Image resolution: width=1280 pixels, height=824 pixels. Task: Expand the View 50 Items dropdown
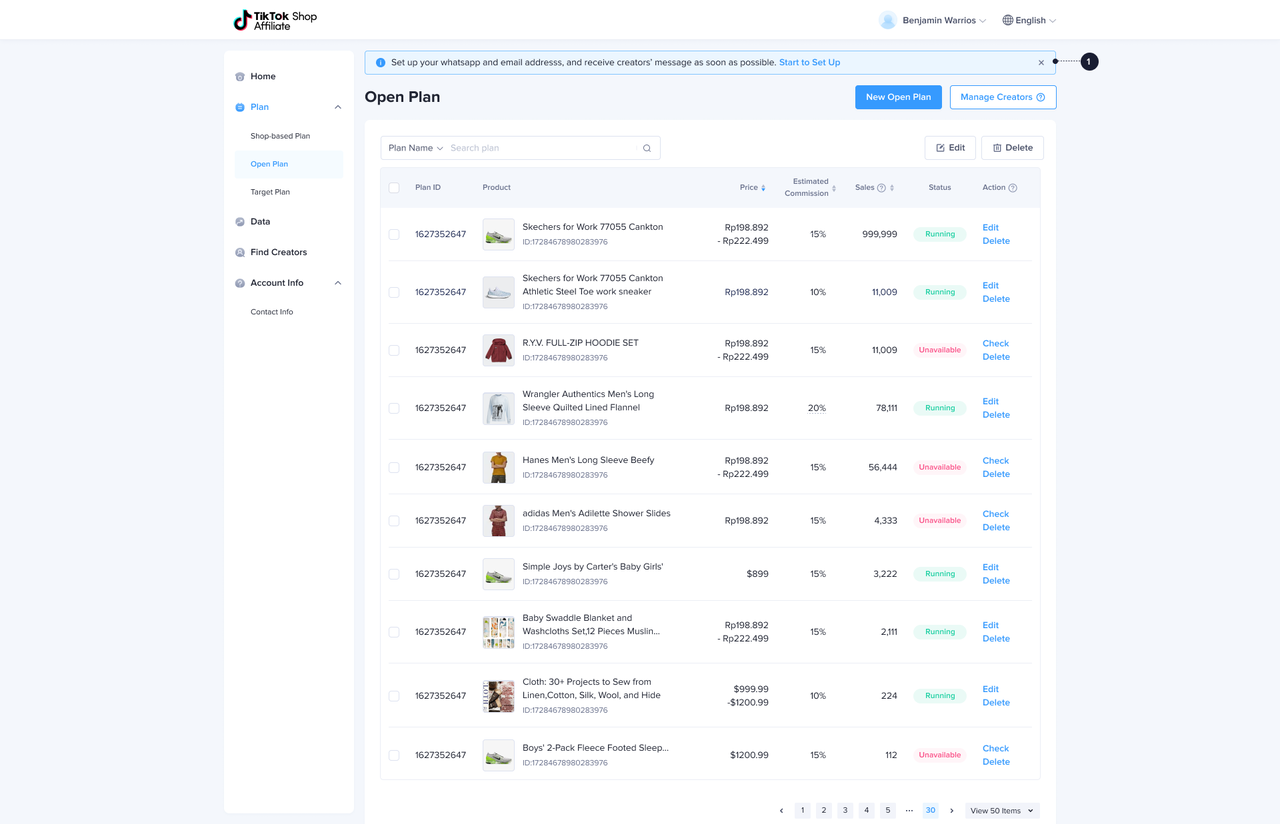pyautogui.click(x=1002, y=811)
